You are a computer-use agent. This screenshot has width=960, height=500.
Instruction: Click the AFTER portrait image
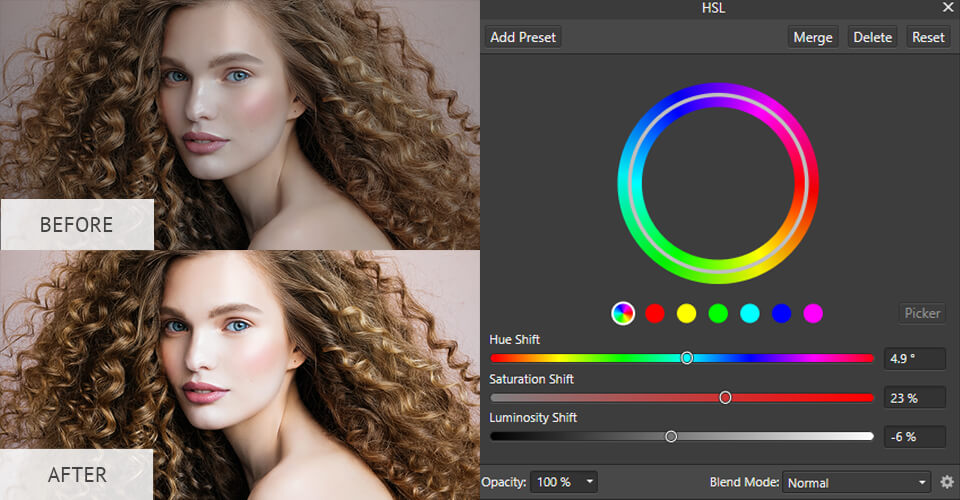tap(239, 375)
